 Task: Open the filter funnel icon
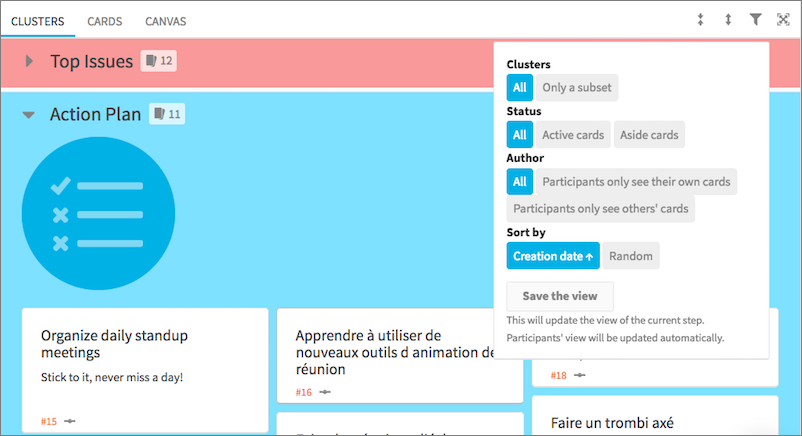(755, 19)
